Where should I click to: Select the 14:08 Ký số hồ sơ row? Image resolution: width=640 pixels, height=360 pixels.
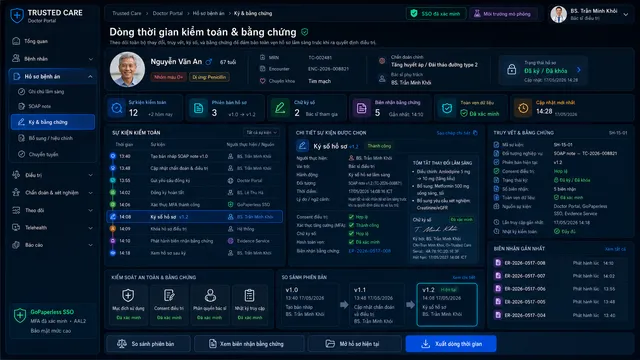(195, 217)
